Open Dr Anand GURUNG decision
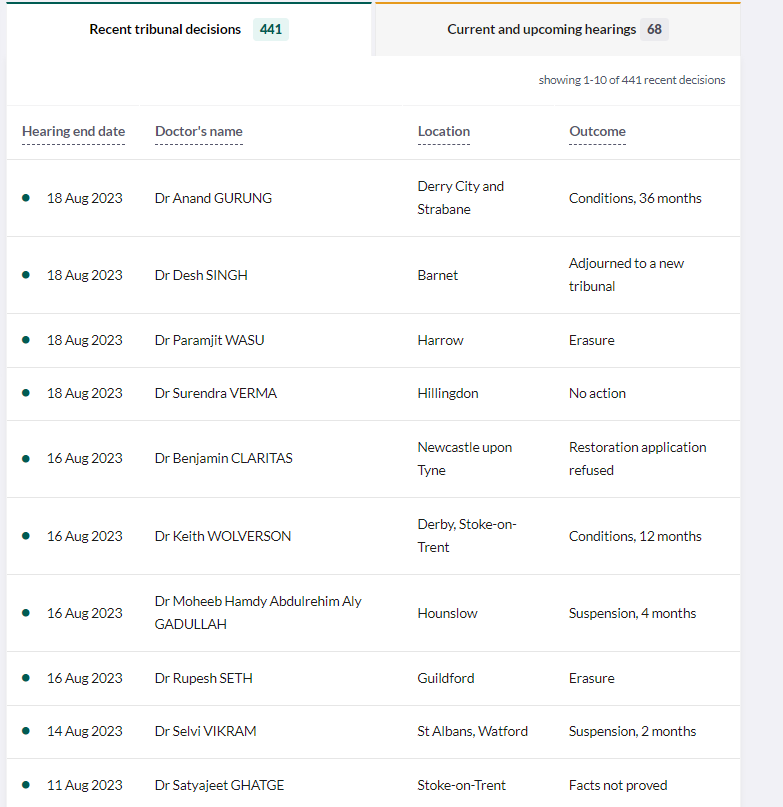783x807 pixels. pyautogui.click(x=213, y=198)
